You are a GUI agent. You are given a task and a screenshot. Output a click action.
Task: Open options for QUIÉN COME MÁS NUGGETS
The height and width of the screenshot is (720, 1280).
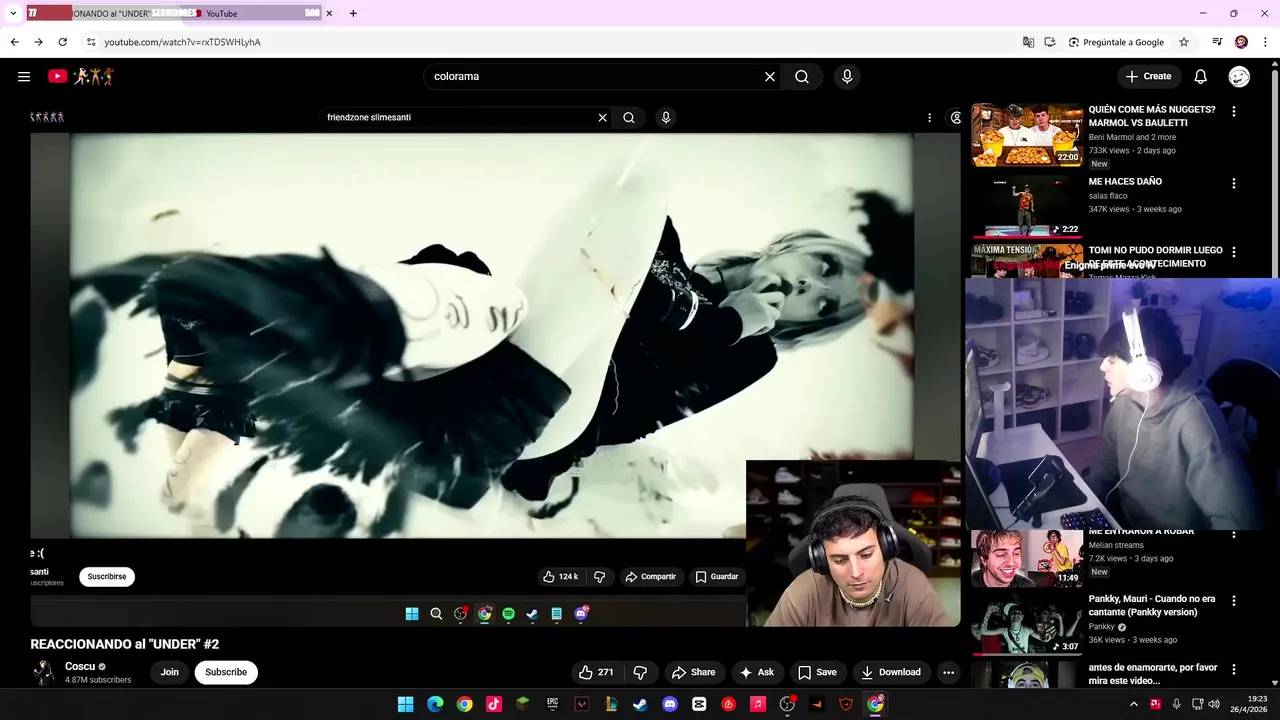(x=1234, y=112)
